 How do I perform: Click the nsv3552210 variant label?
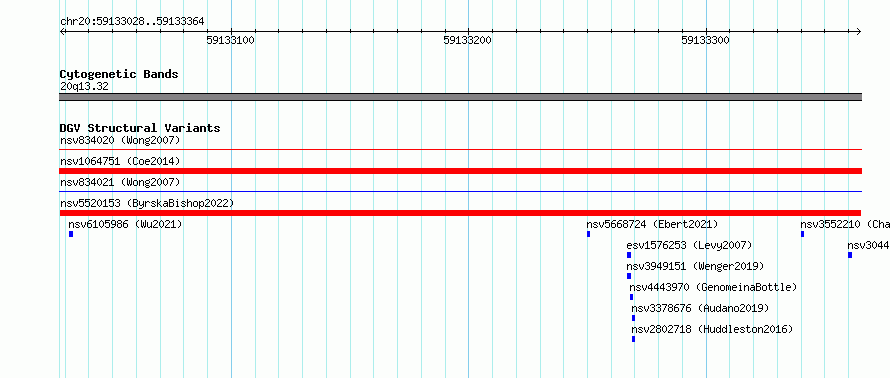(845, 224)
